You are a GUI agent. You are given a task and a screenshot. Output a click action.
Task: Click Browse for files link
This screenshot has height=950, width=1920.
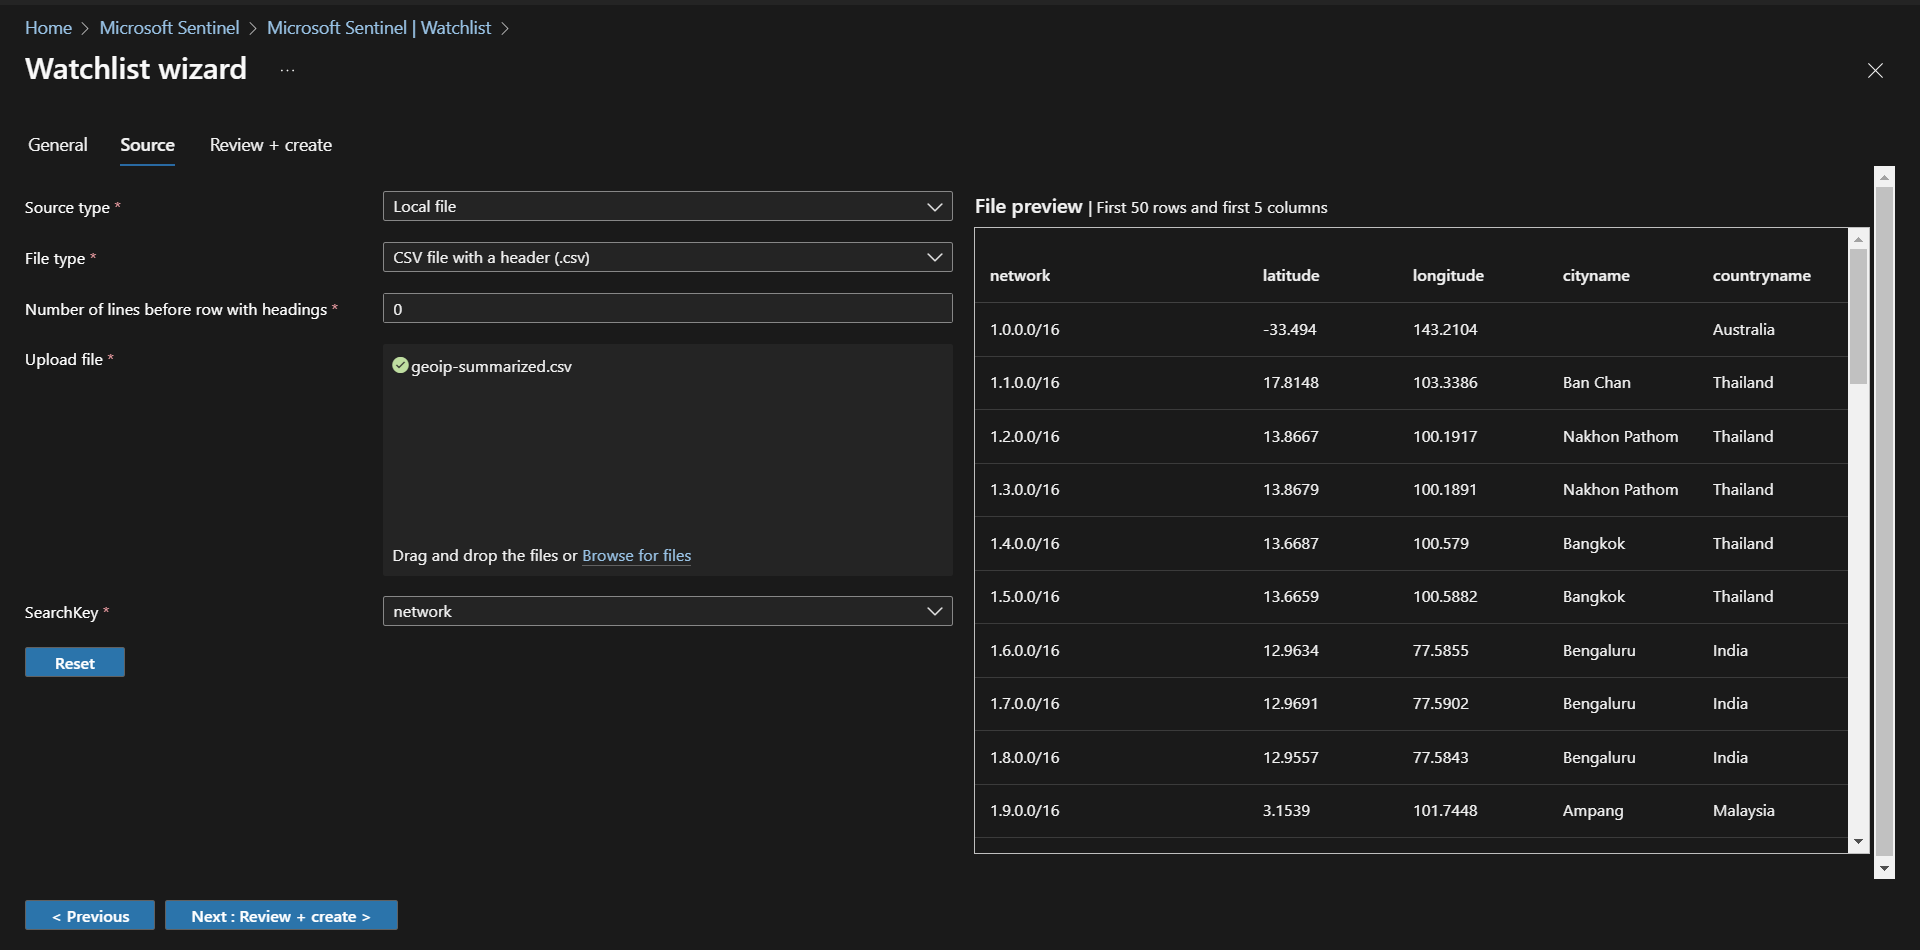pyautogui.click(x=637, y=555)
